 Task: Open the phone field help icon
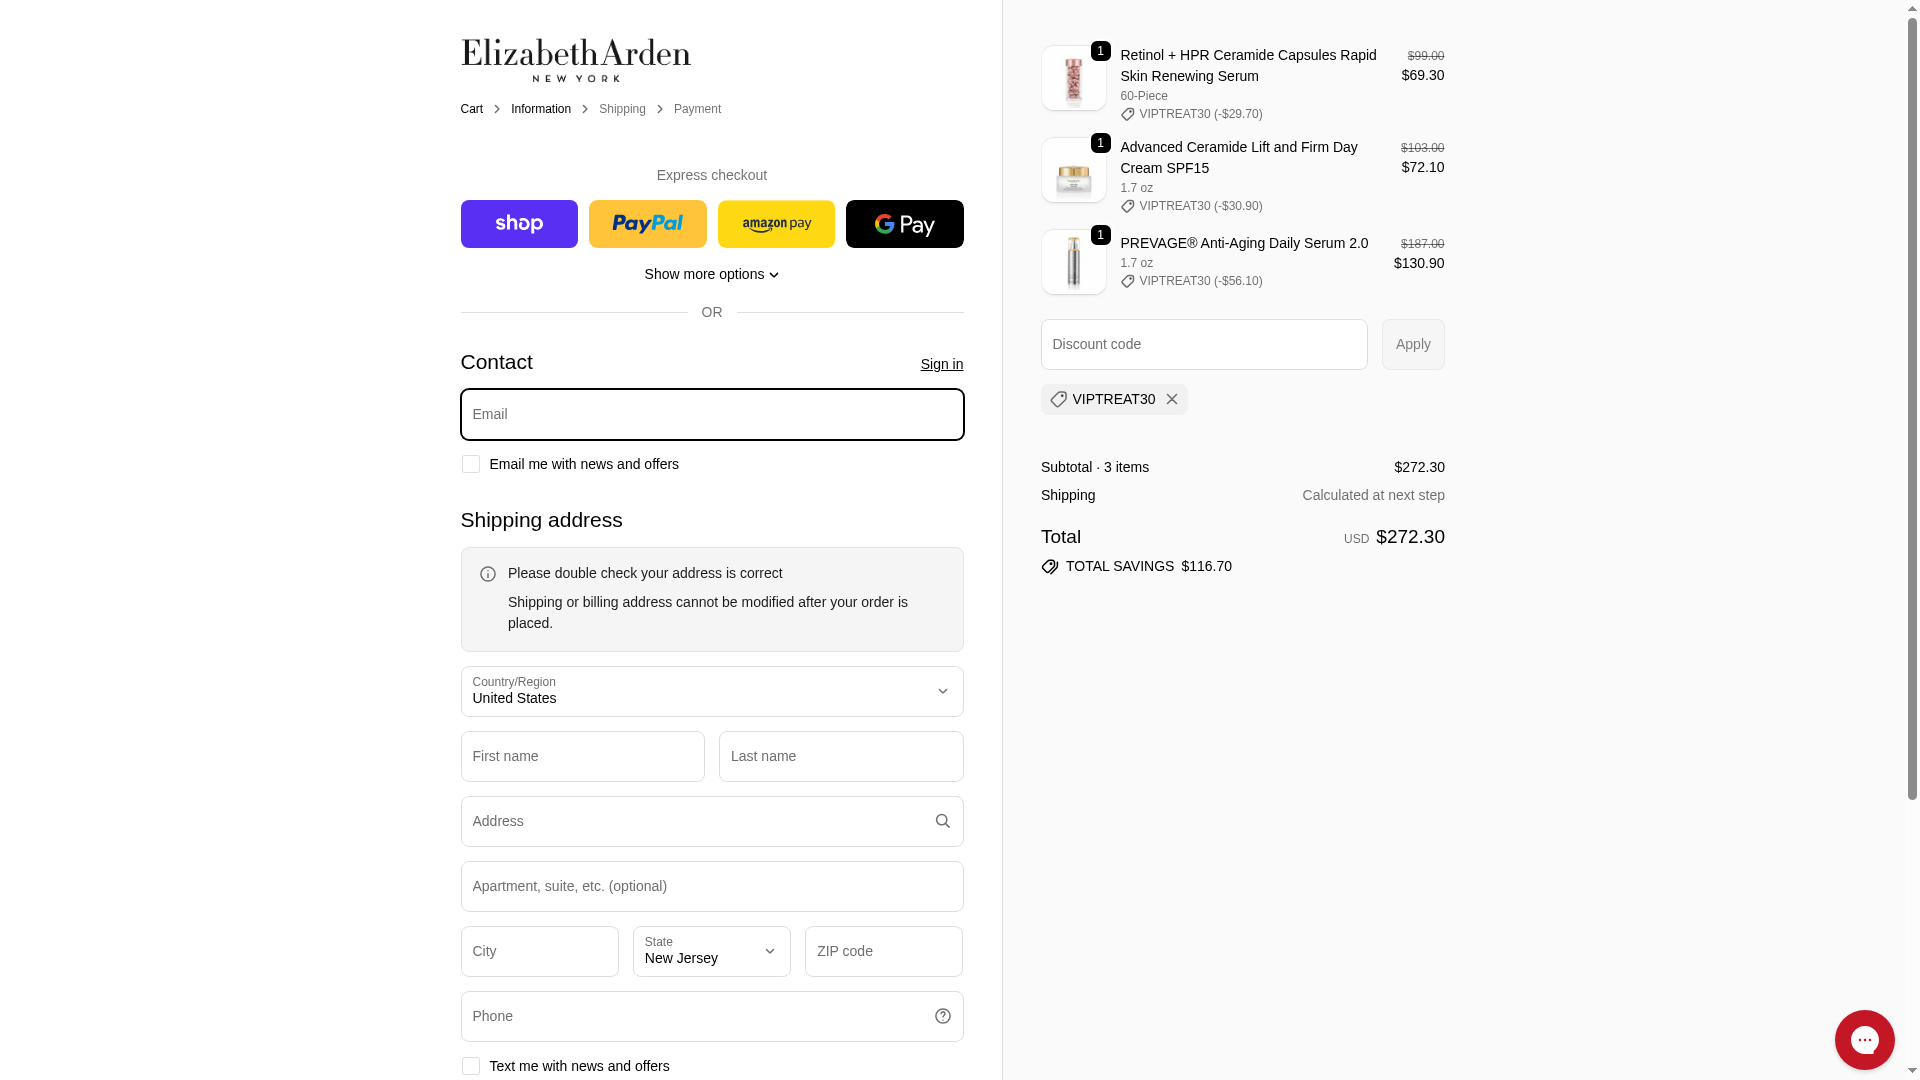click(942, 1016)
